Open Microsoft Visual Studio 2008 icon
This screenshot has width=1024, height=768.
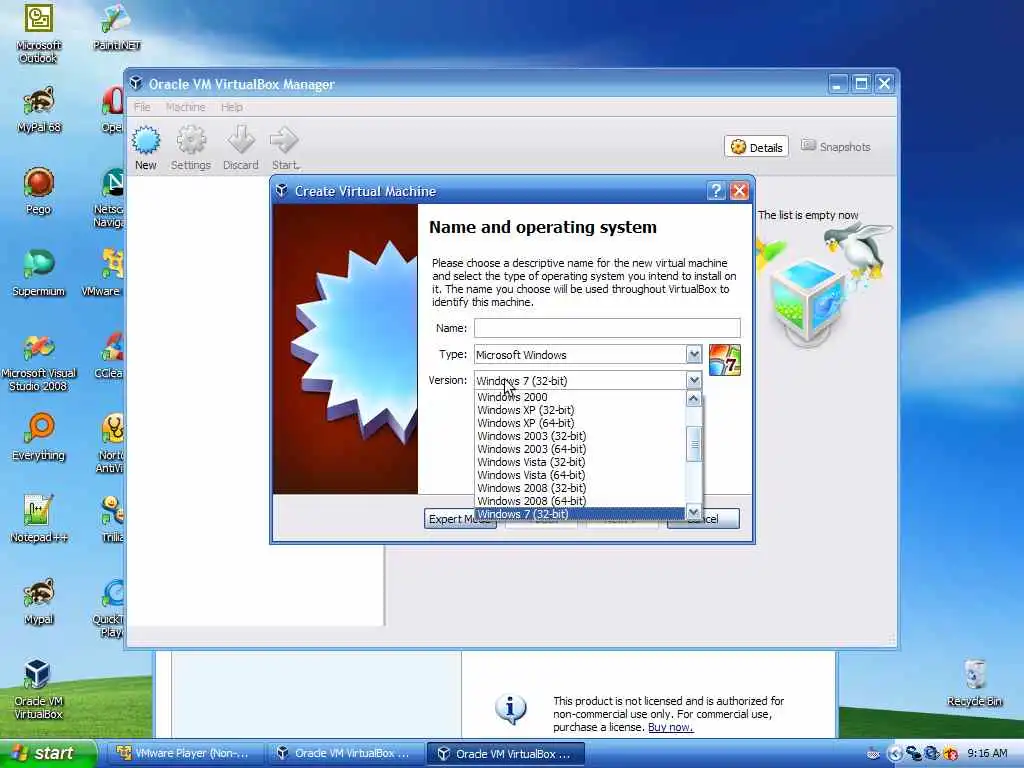pos(39,362)
